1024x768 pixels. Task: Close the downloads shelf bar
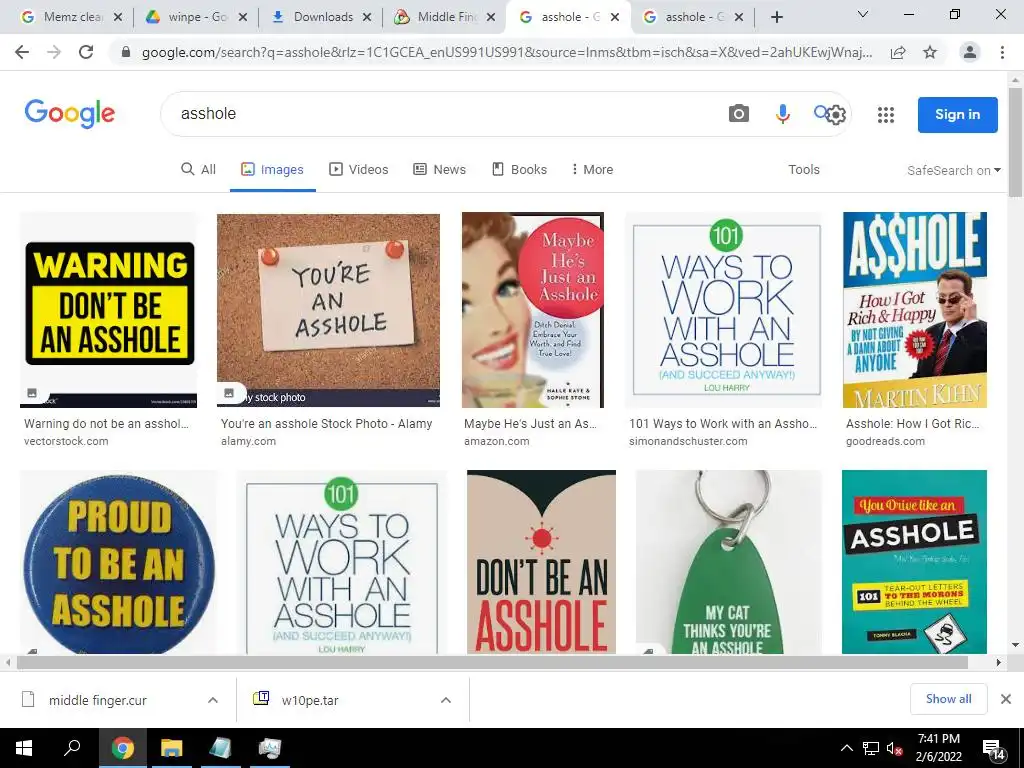(1006, 699)
